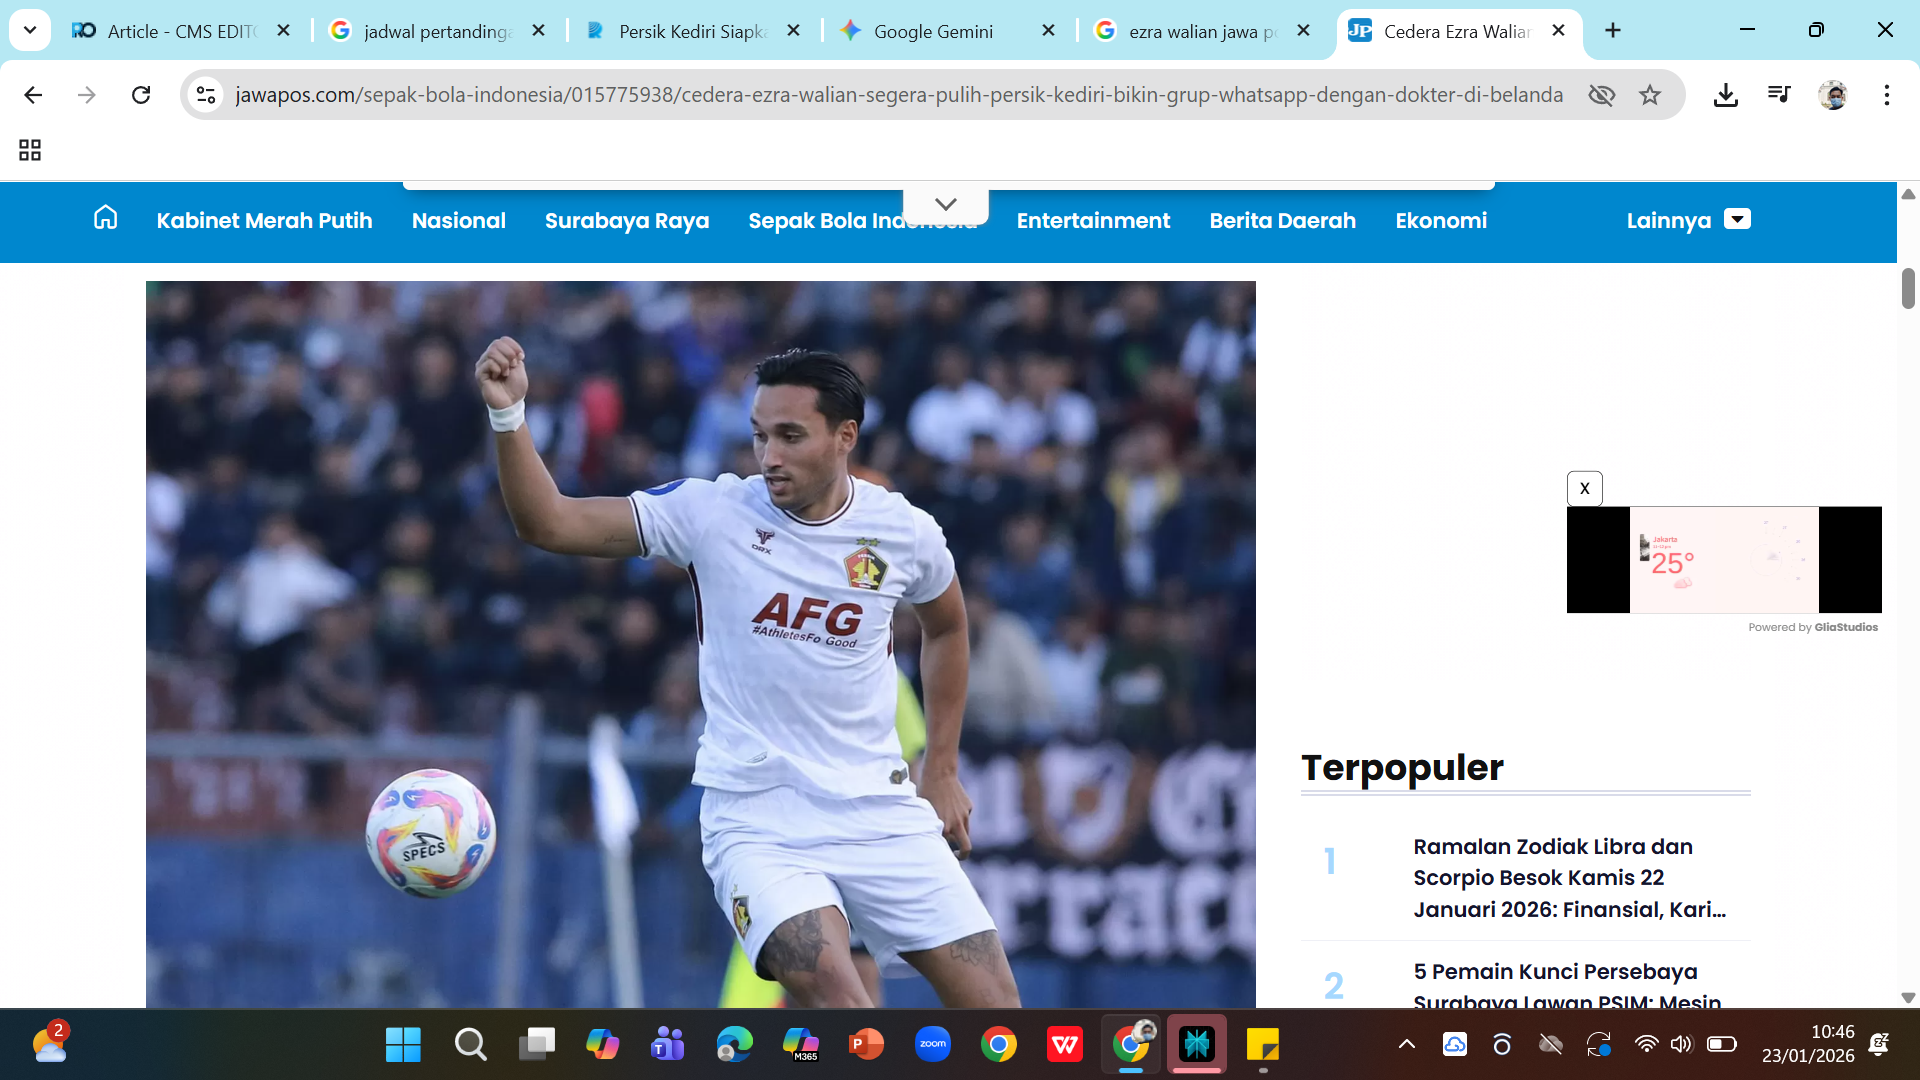Open a new browser tab
The height and width of the screenshot is (1080, 1920).
(x=1613, y=30)
